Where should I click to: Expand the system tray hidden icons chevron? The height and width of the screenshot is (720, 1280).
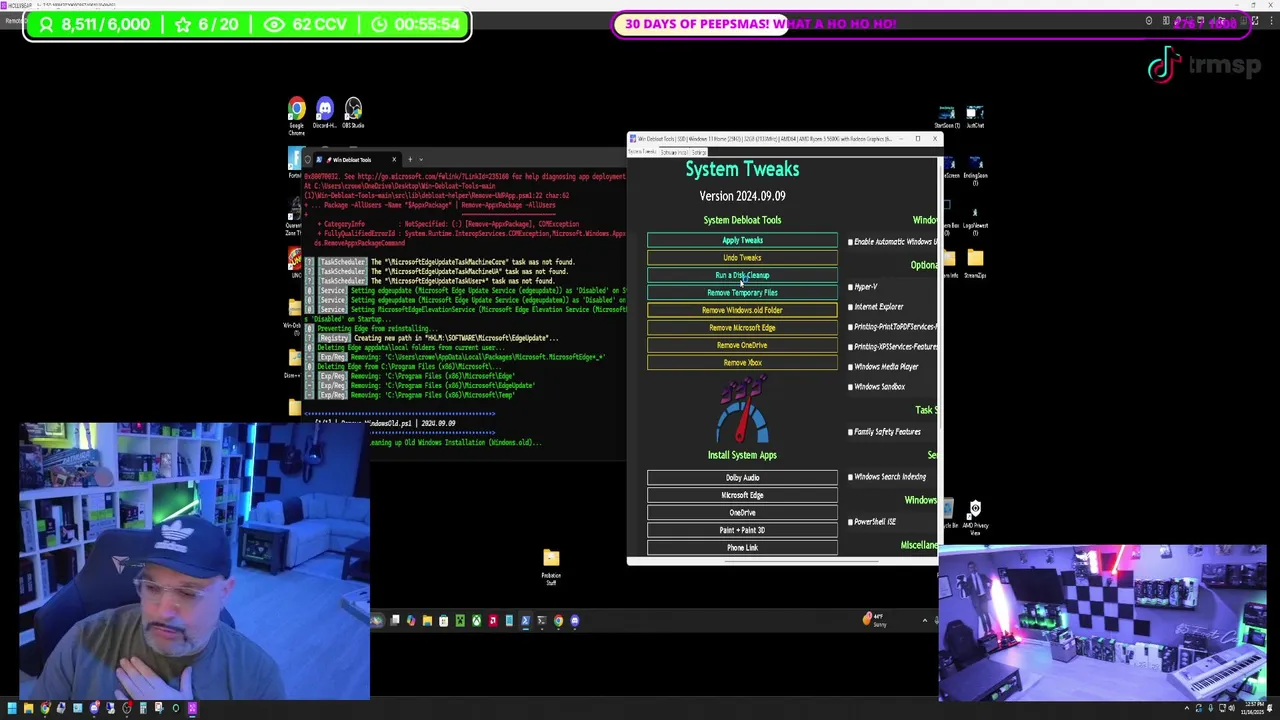924,621
